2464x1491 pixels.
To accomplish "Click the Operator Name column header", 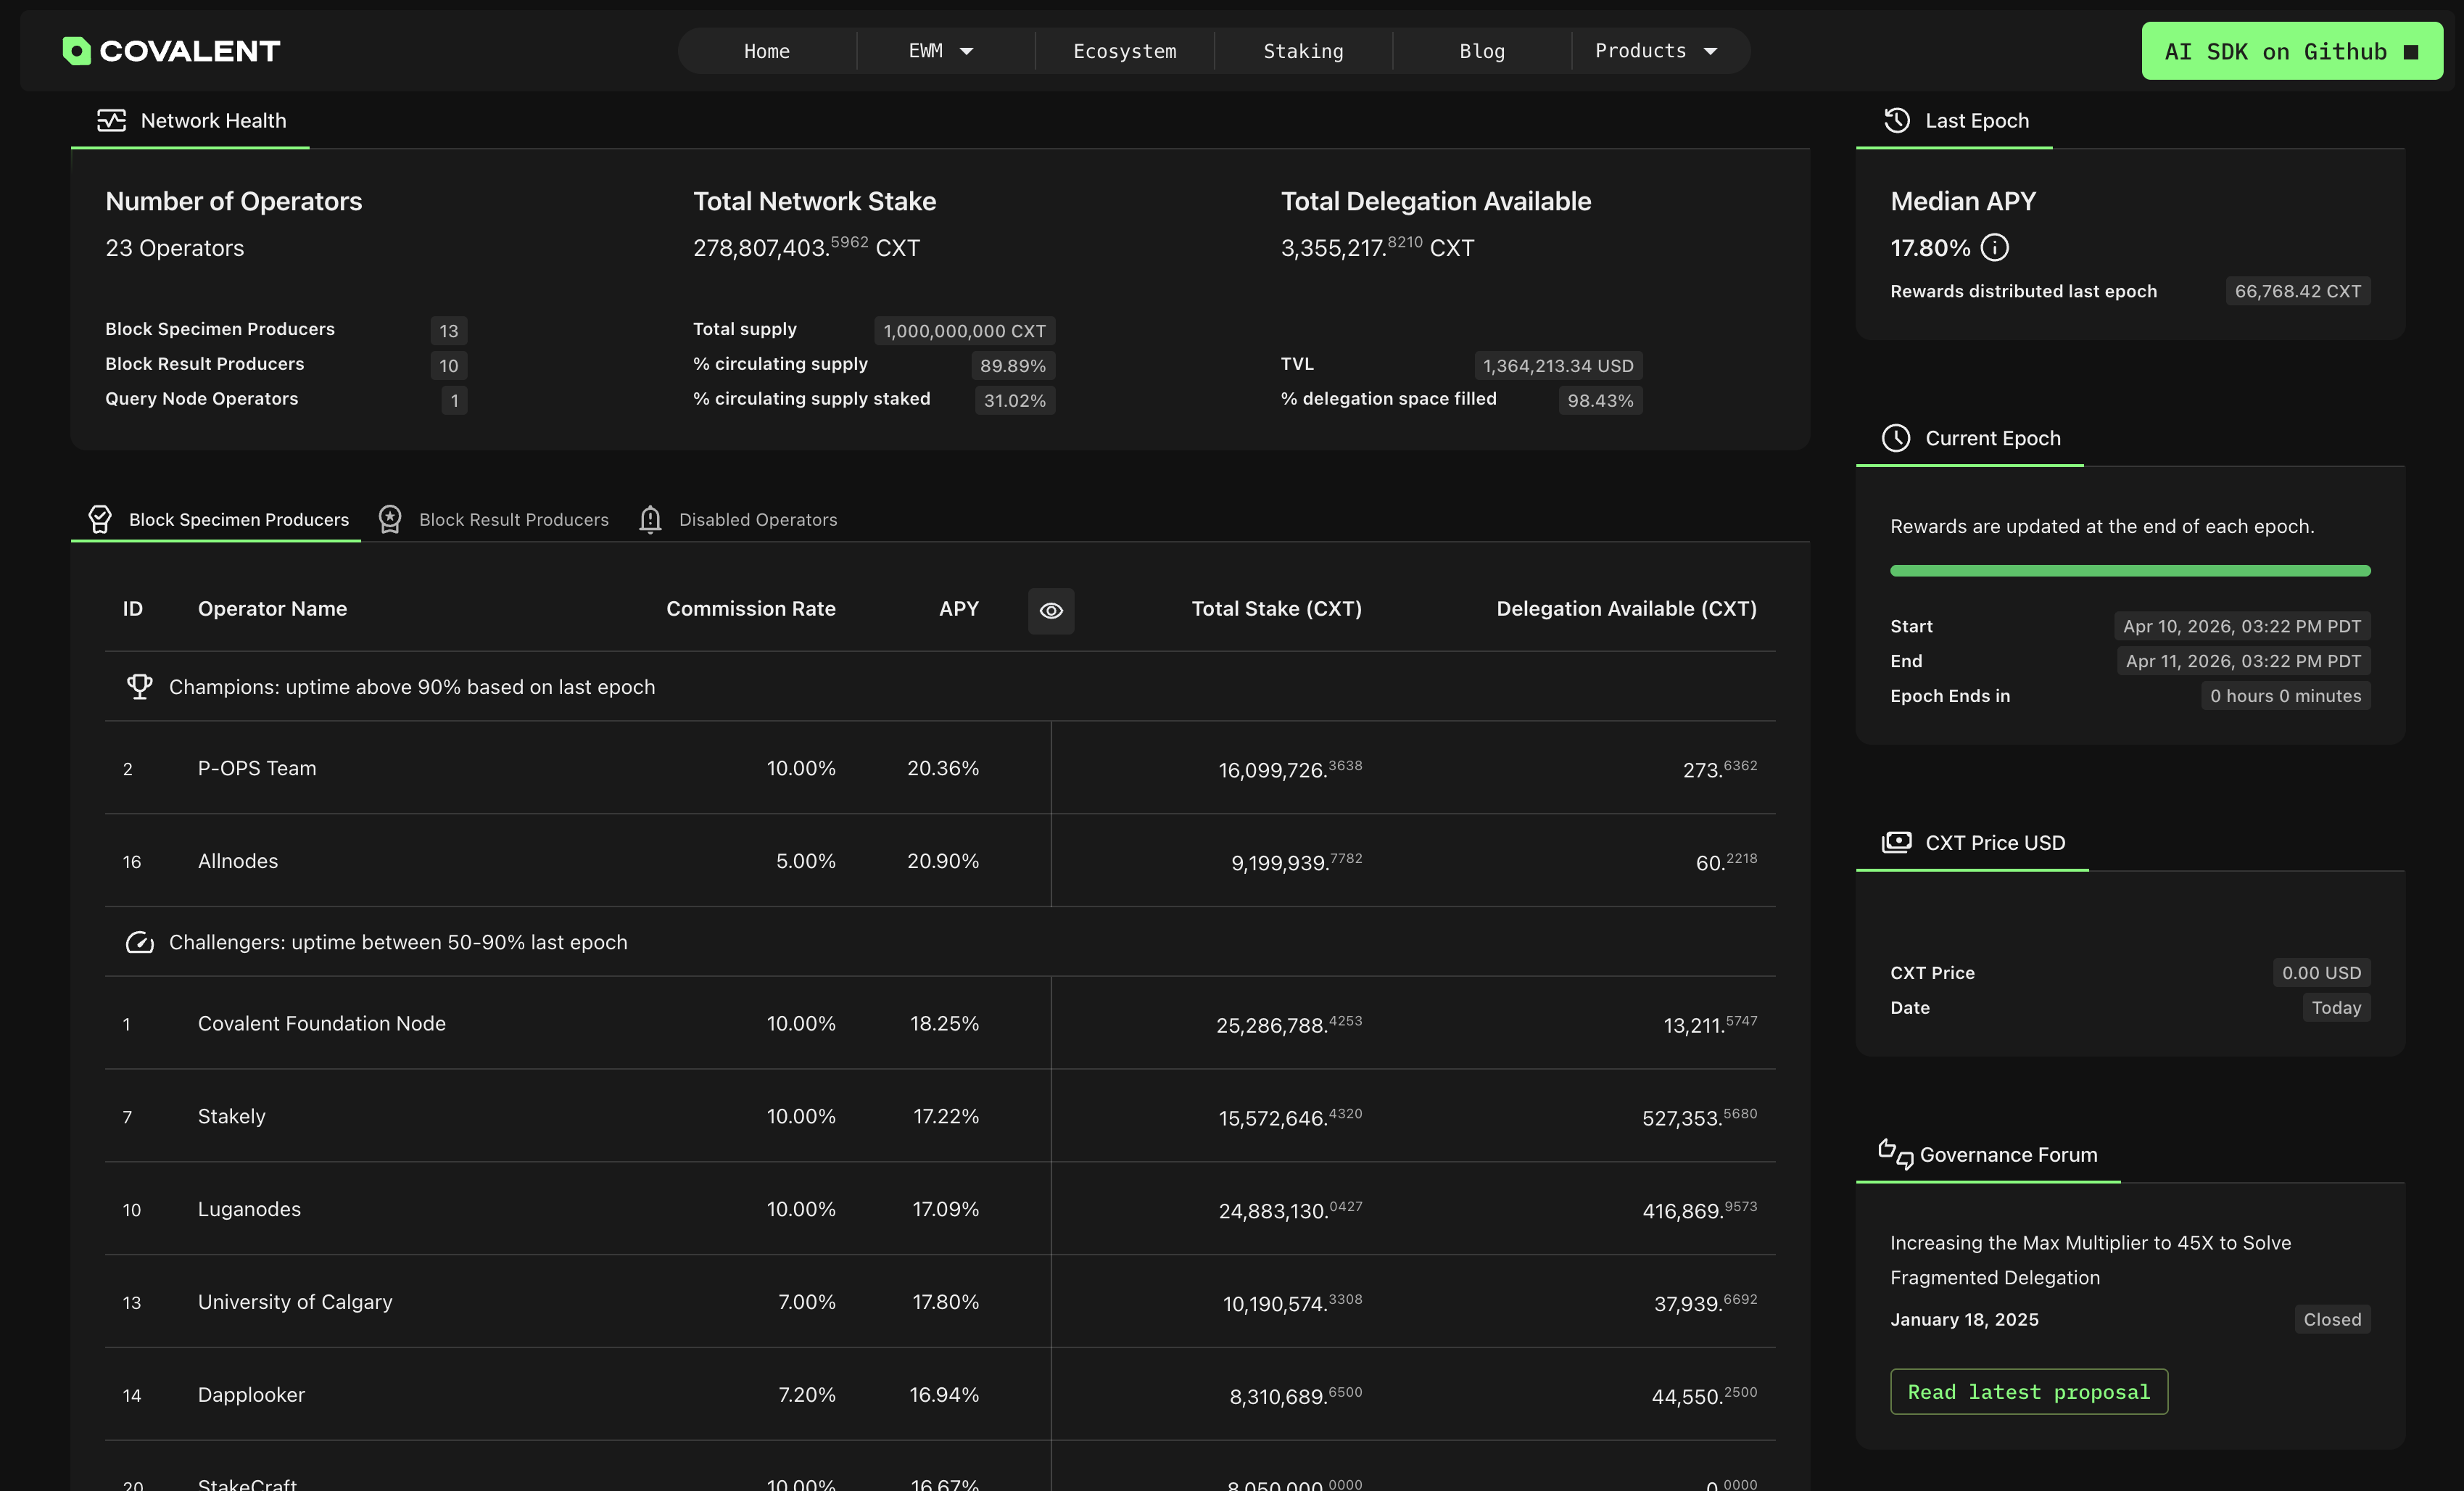I will click(x=272, y=609).
